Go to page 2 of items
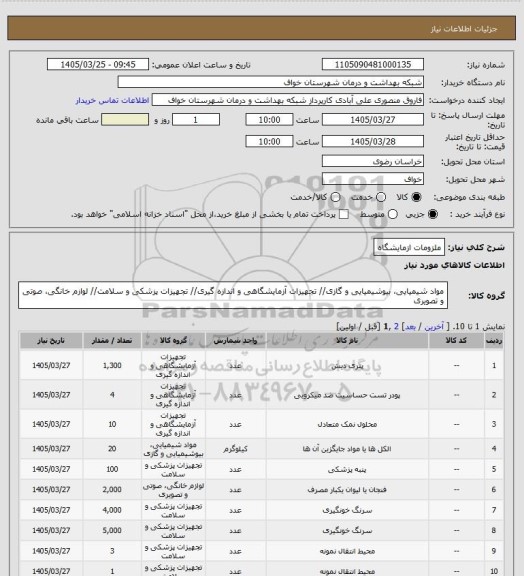Viewport: 524px width, 576px height. [396, 327]
